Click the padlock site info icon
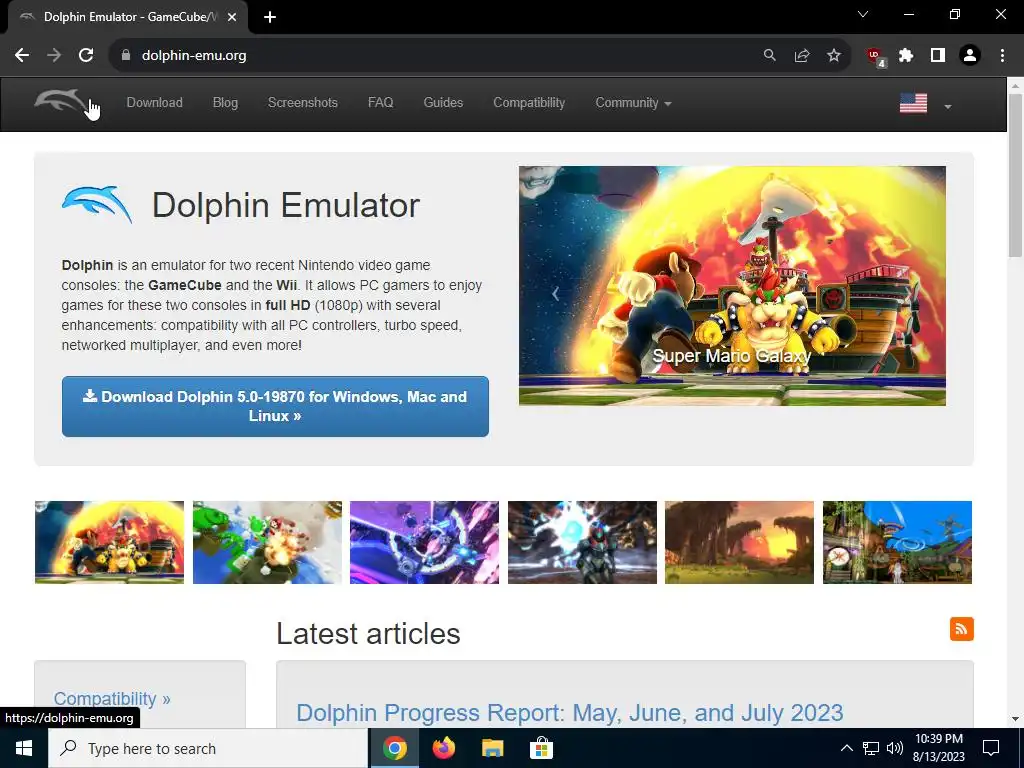This screenshot has height=768, width=1024. (x=126, y=56)
